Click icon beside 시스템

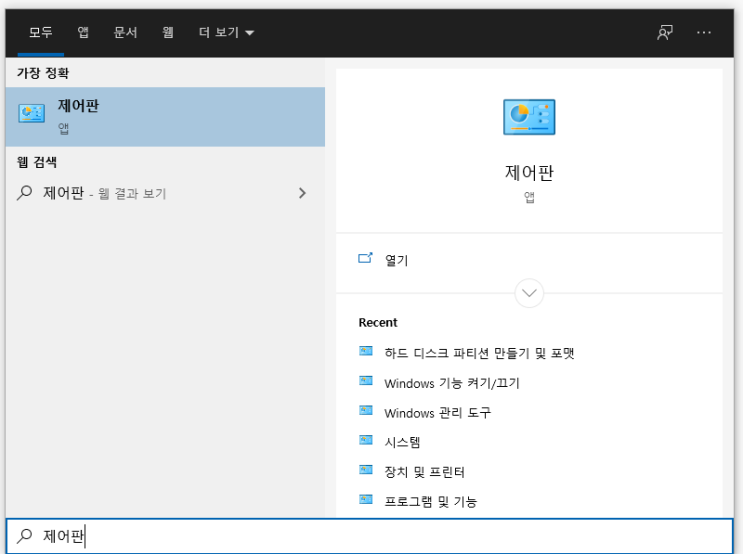pos(366,440)
